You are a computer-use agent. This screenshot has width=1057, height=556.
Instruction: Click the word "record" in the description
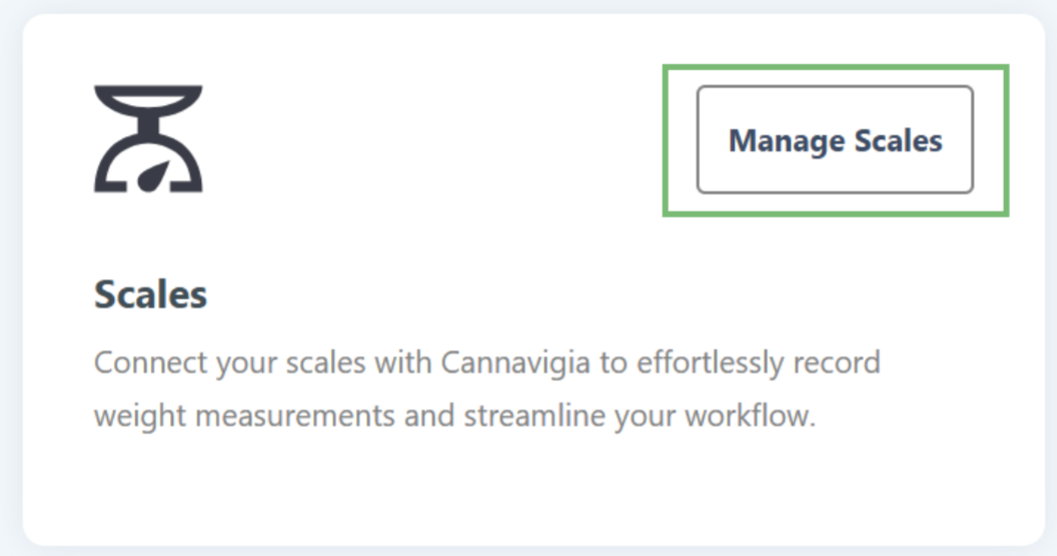click(x=844, y=361)
